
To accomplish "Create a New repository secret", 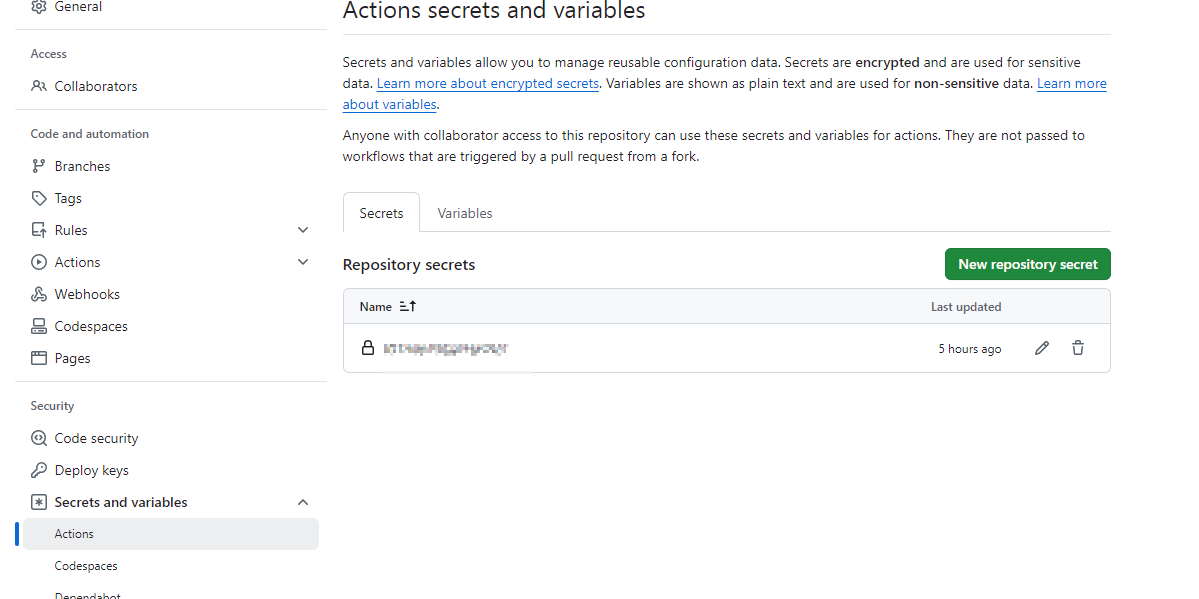I will (1027, 264).
